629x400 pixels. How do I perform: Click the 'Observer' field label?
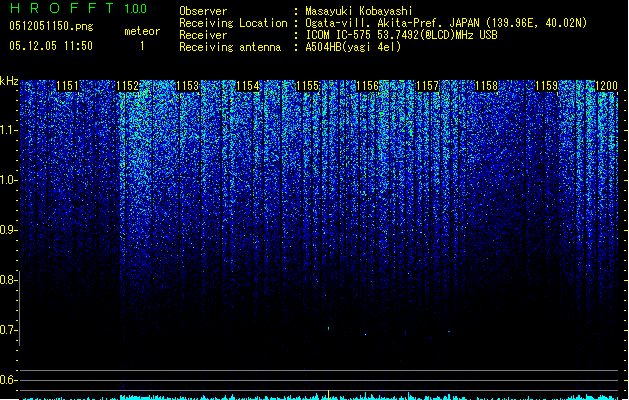pos(203,11)
